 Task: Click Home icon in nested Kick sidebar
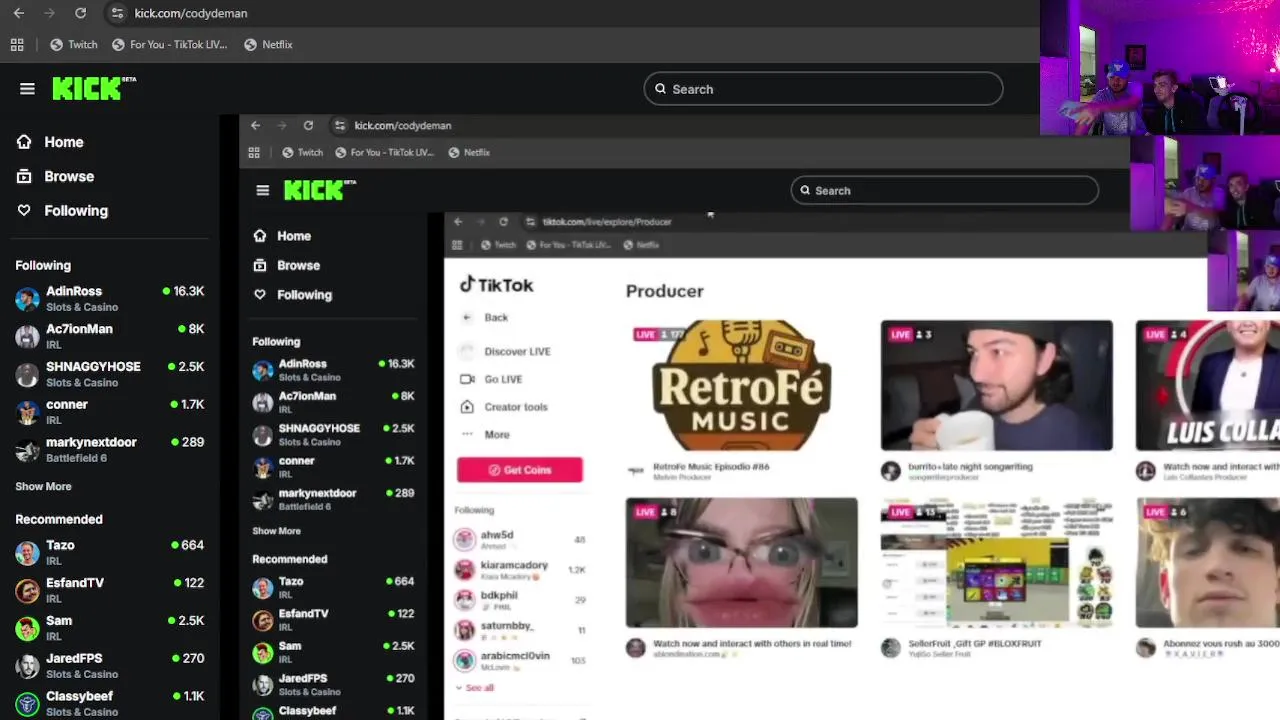click(260, 236)
